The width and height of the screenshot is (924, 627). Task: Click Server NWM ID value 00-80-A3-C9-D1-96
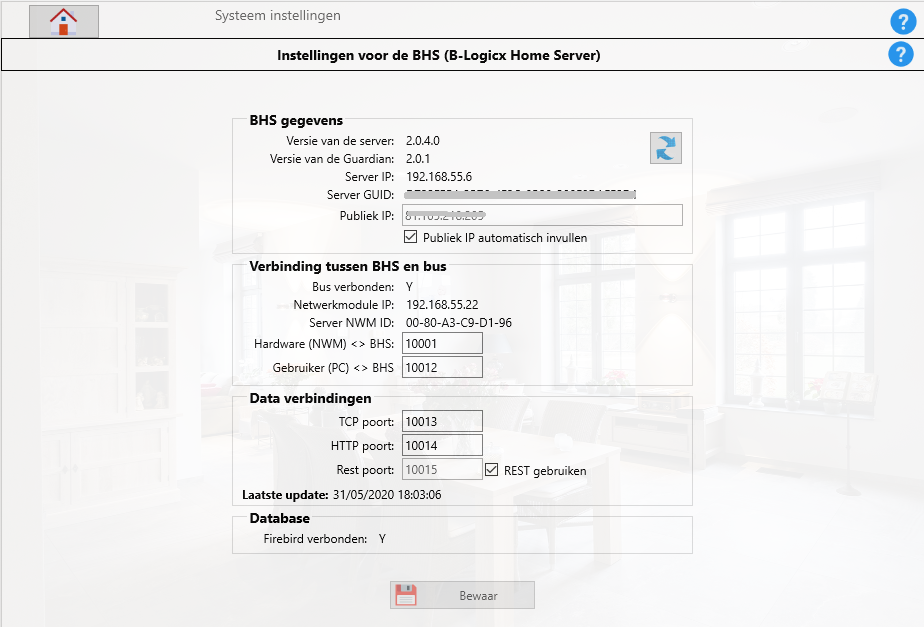(x=458, y=323)
